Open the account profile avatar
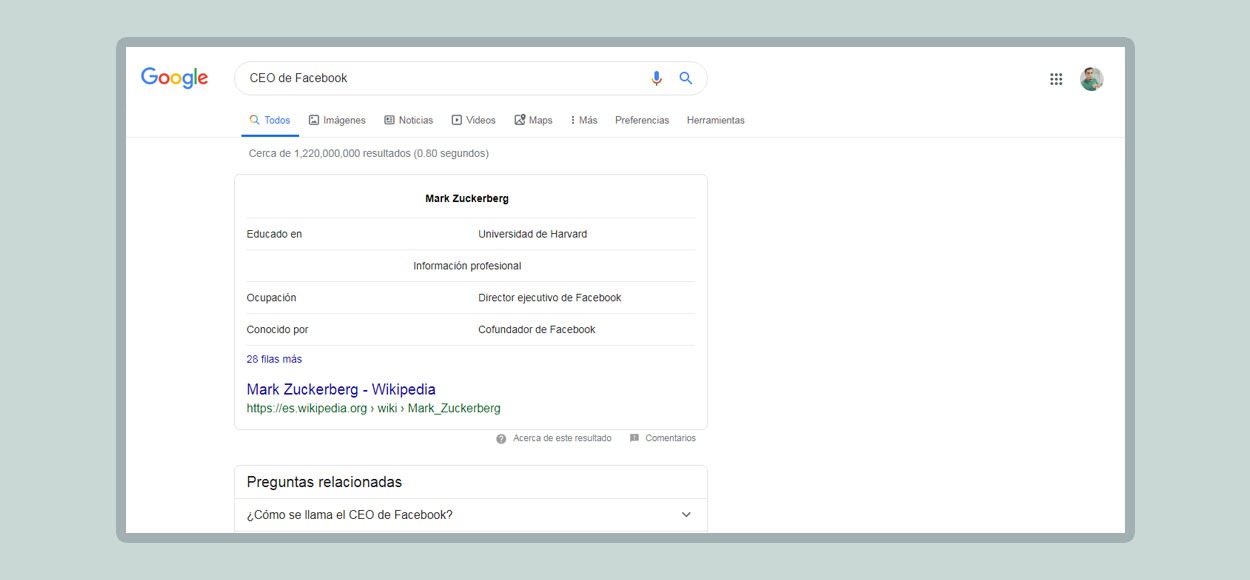 coord(1091,79)
